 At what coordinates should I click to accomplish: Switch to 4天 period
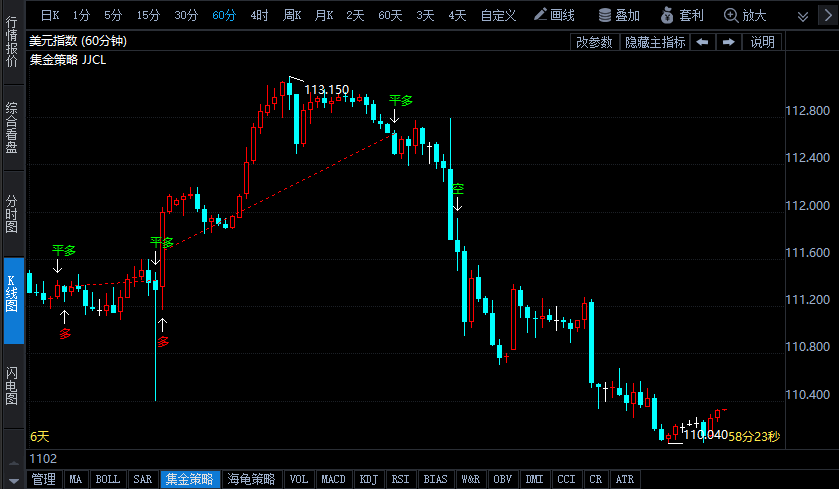(457, 16)
